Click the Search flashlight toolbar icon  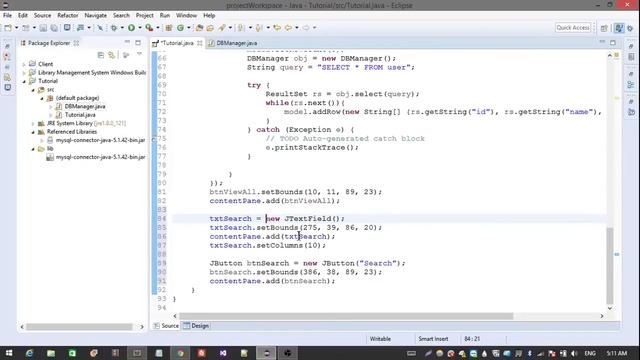tap(222, 28)
